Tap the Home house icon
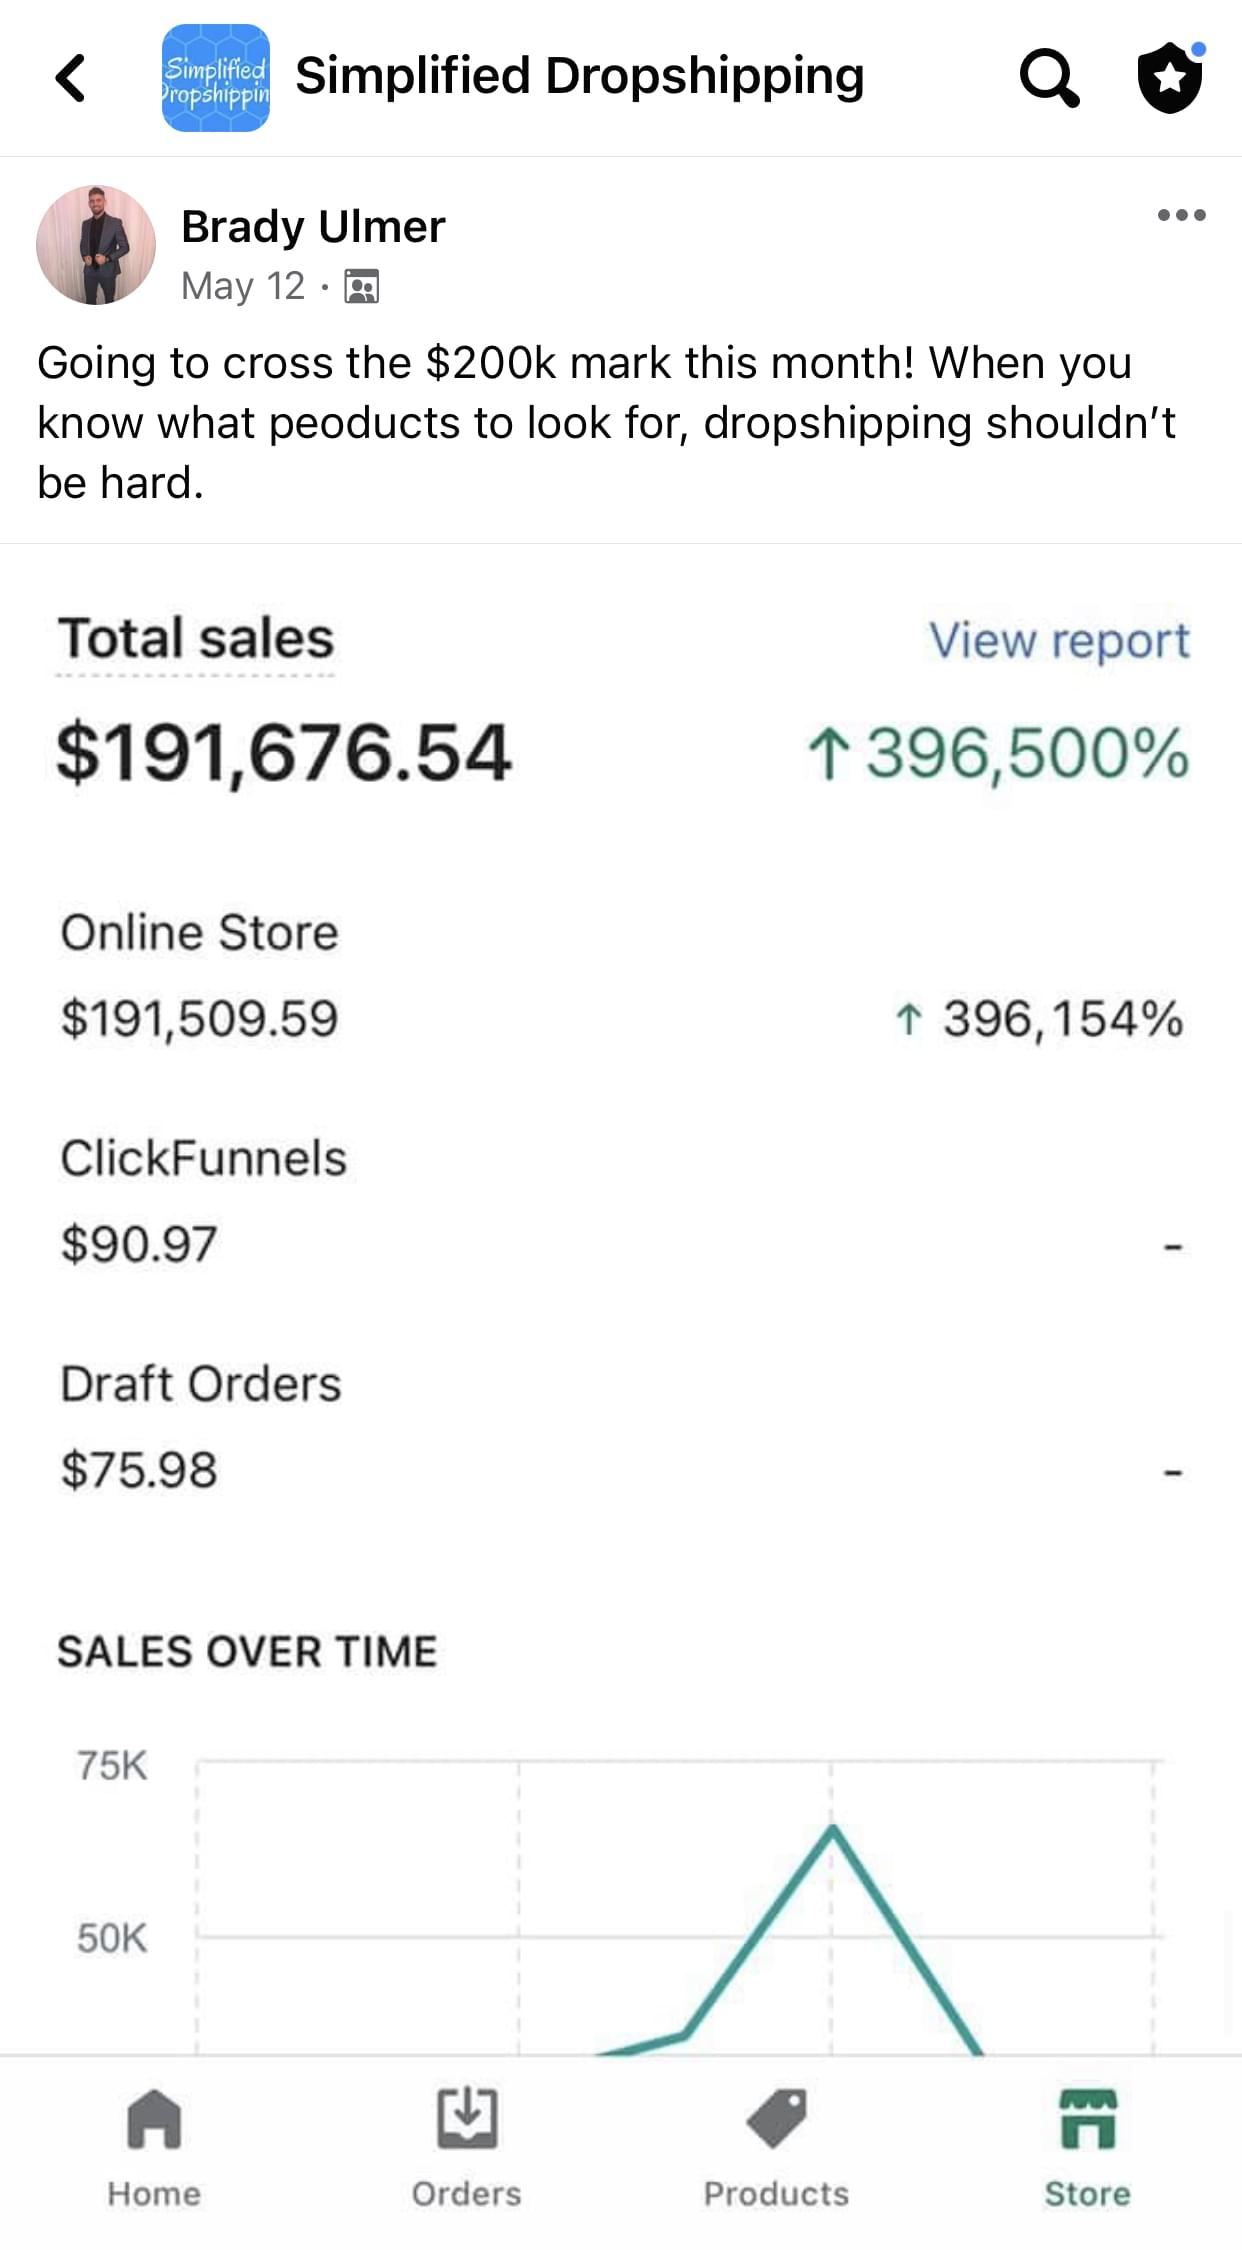1242x2250 pixels. tap(154, 2119)
